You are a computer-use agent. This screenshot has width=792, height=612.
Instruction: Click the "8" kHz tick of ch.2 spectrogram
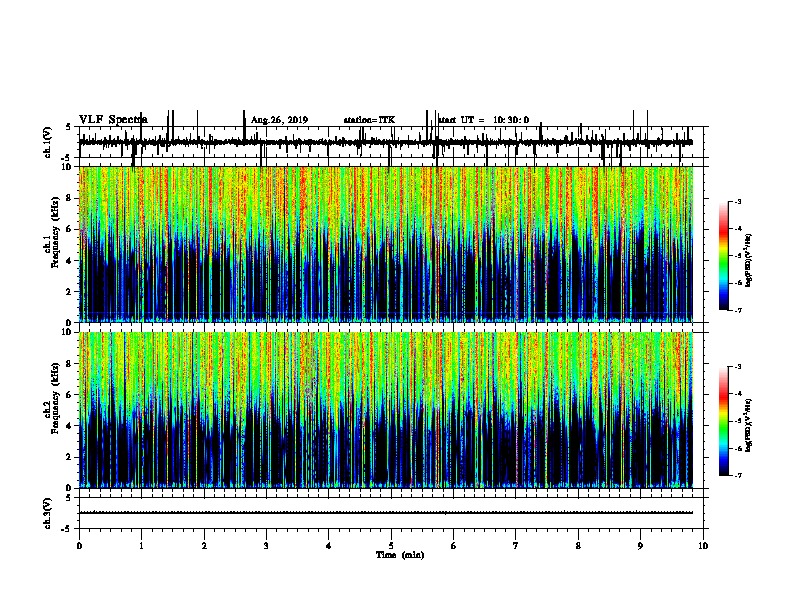click(x=69, y=364)
